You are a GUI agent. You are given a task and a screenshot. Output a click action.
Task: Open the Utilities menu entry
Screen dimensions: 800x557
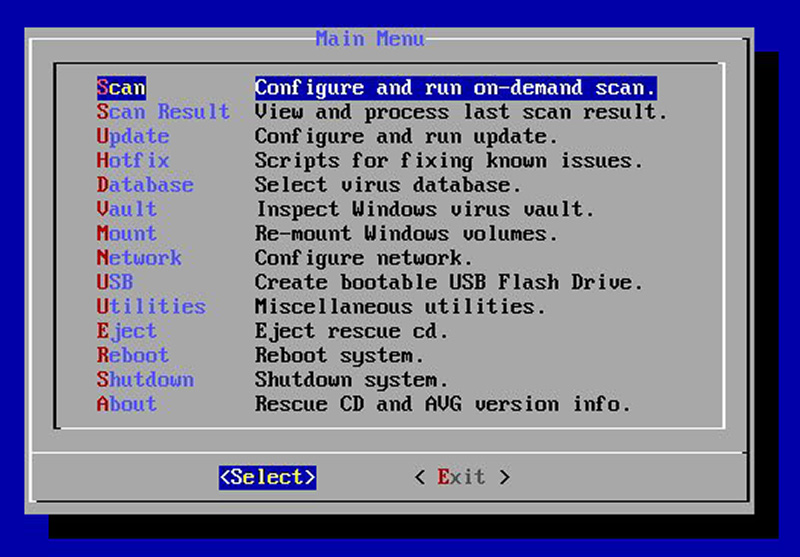[151, 307]
